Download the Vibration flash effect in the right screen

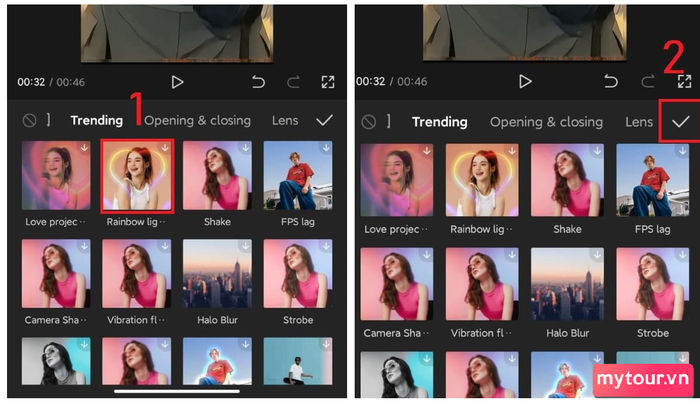tap(512, 255)
